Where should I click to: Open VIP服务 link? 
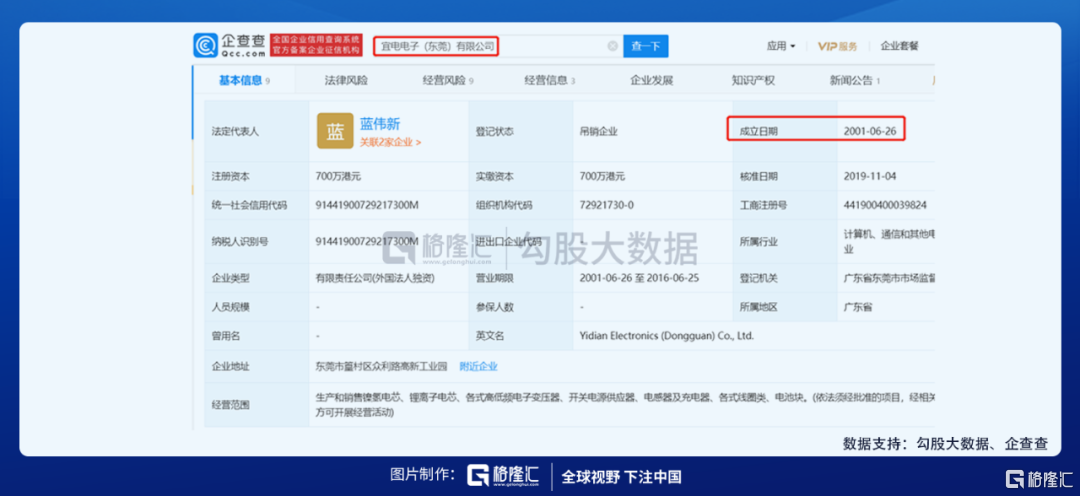tap(838, 46)
